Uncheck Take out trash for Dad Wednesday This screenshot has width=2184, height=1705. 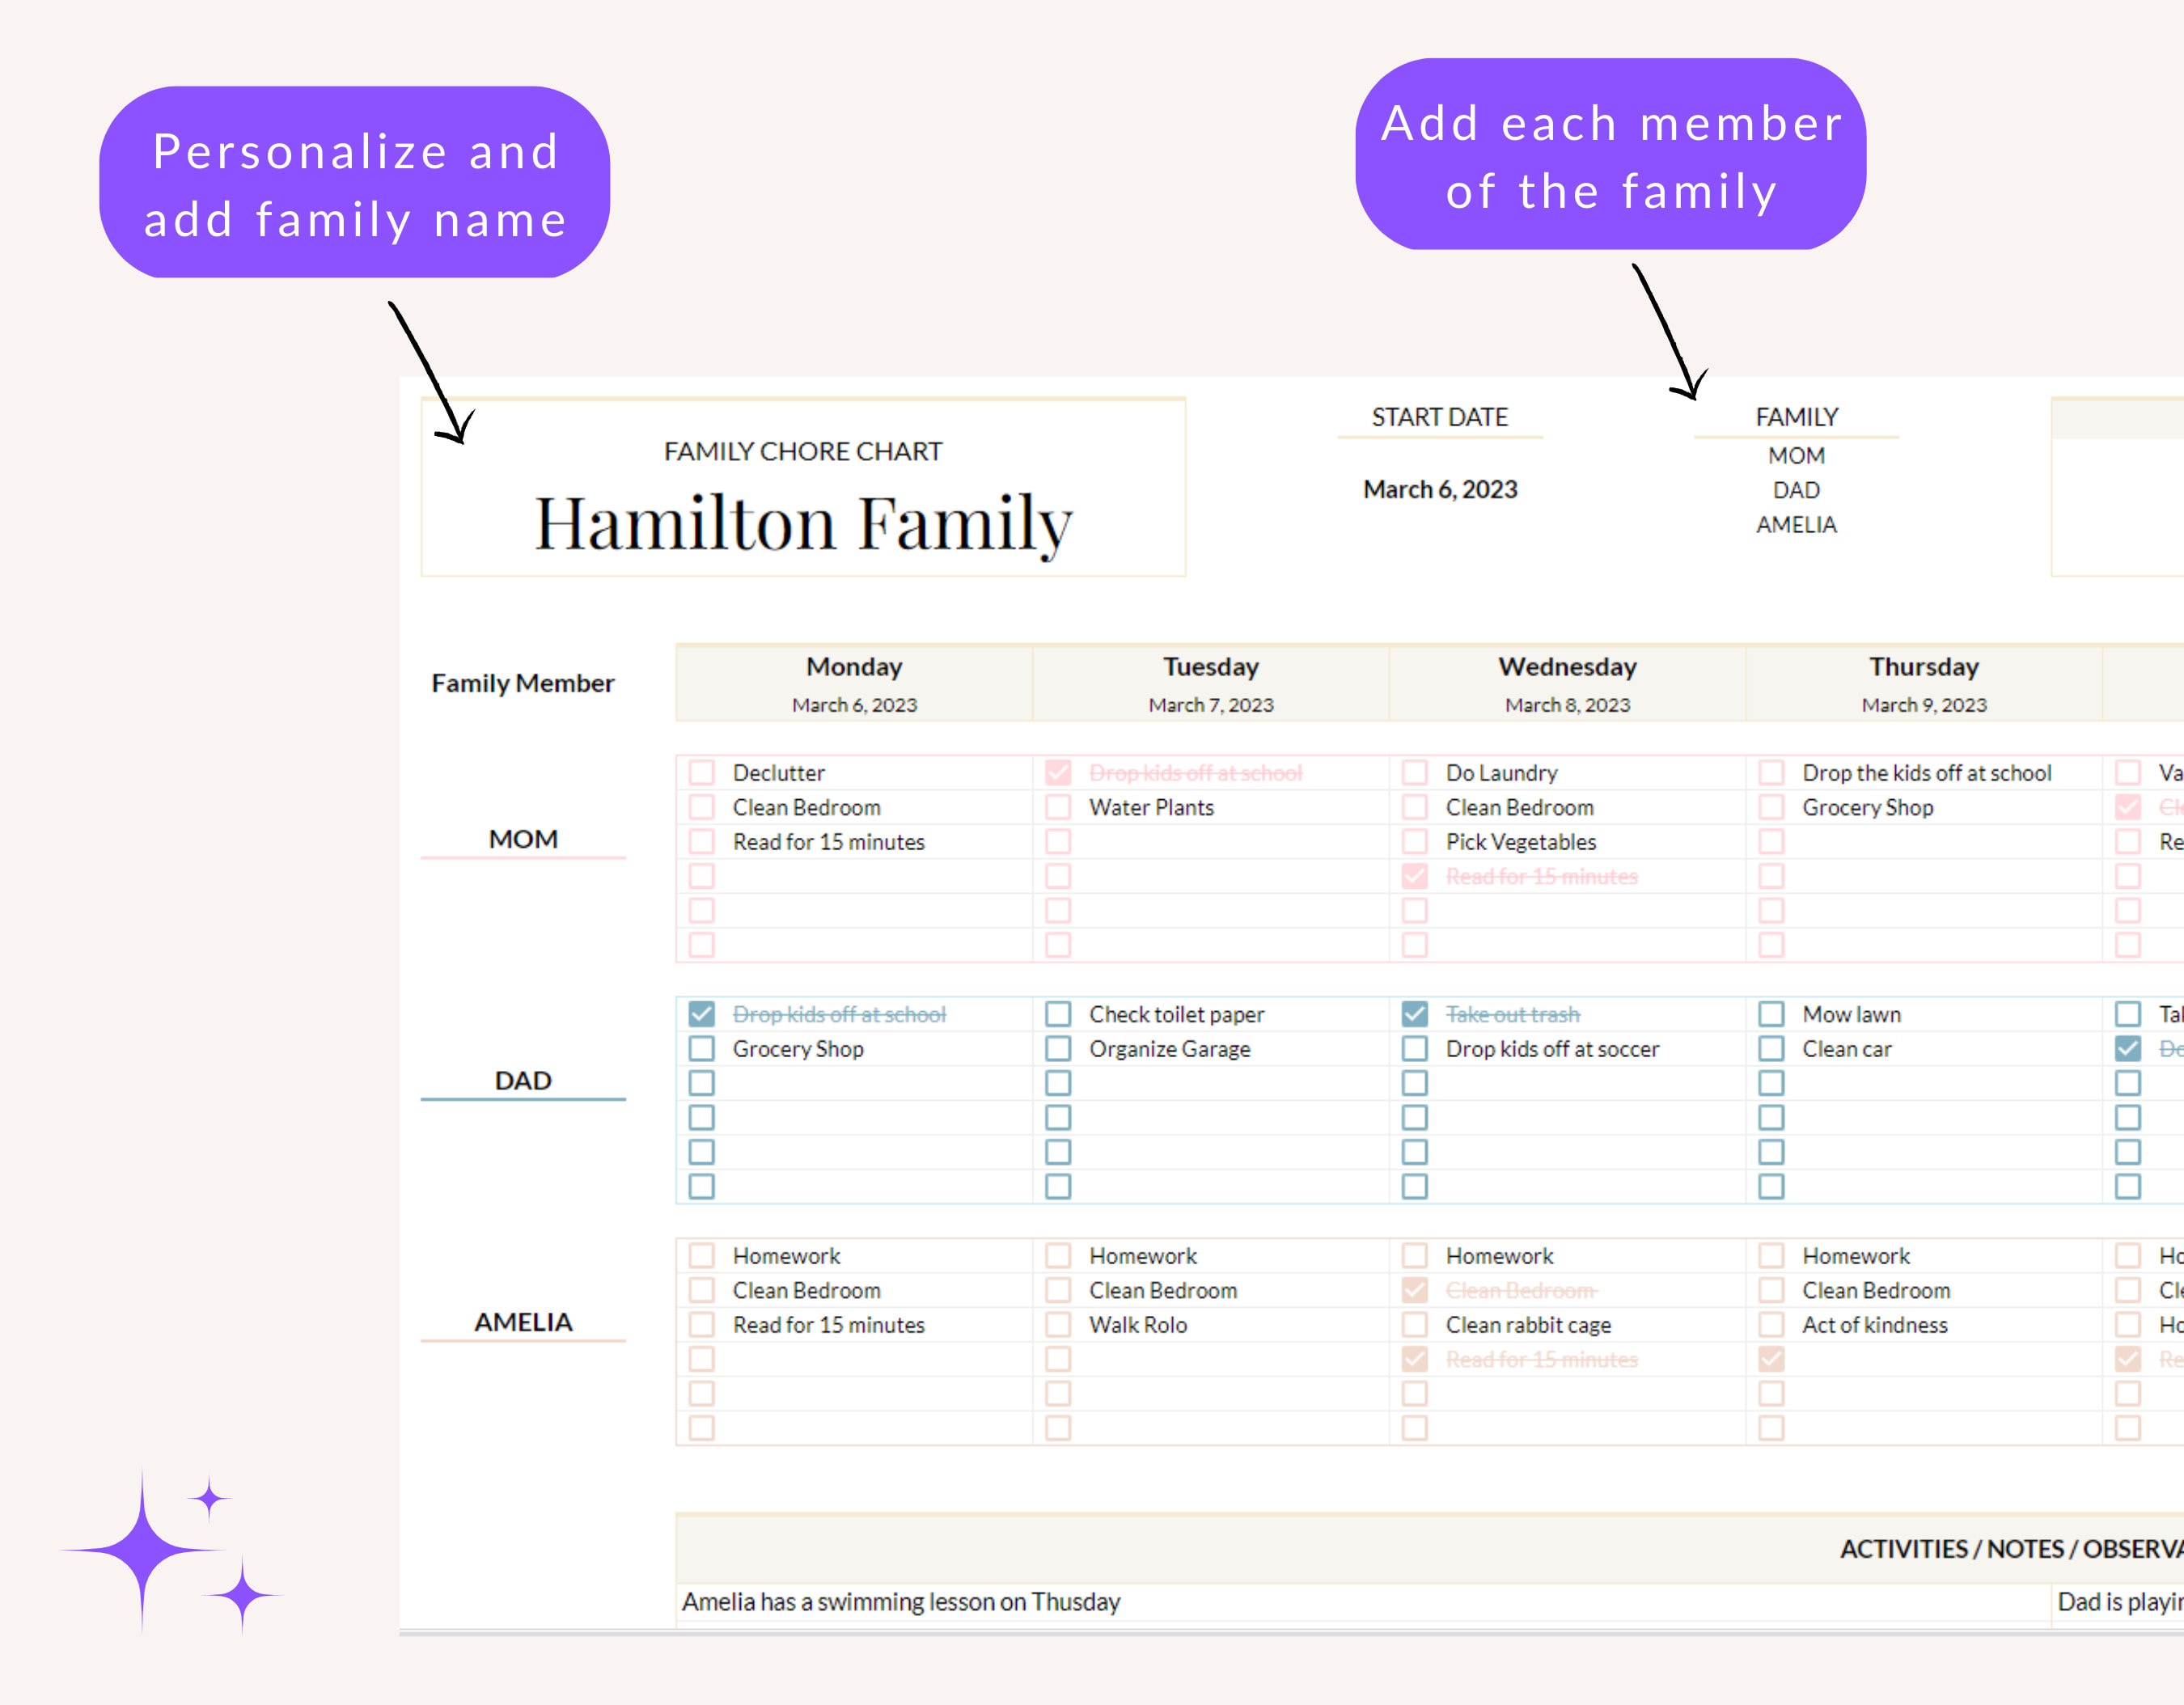[1415, 1013]
